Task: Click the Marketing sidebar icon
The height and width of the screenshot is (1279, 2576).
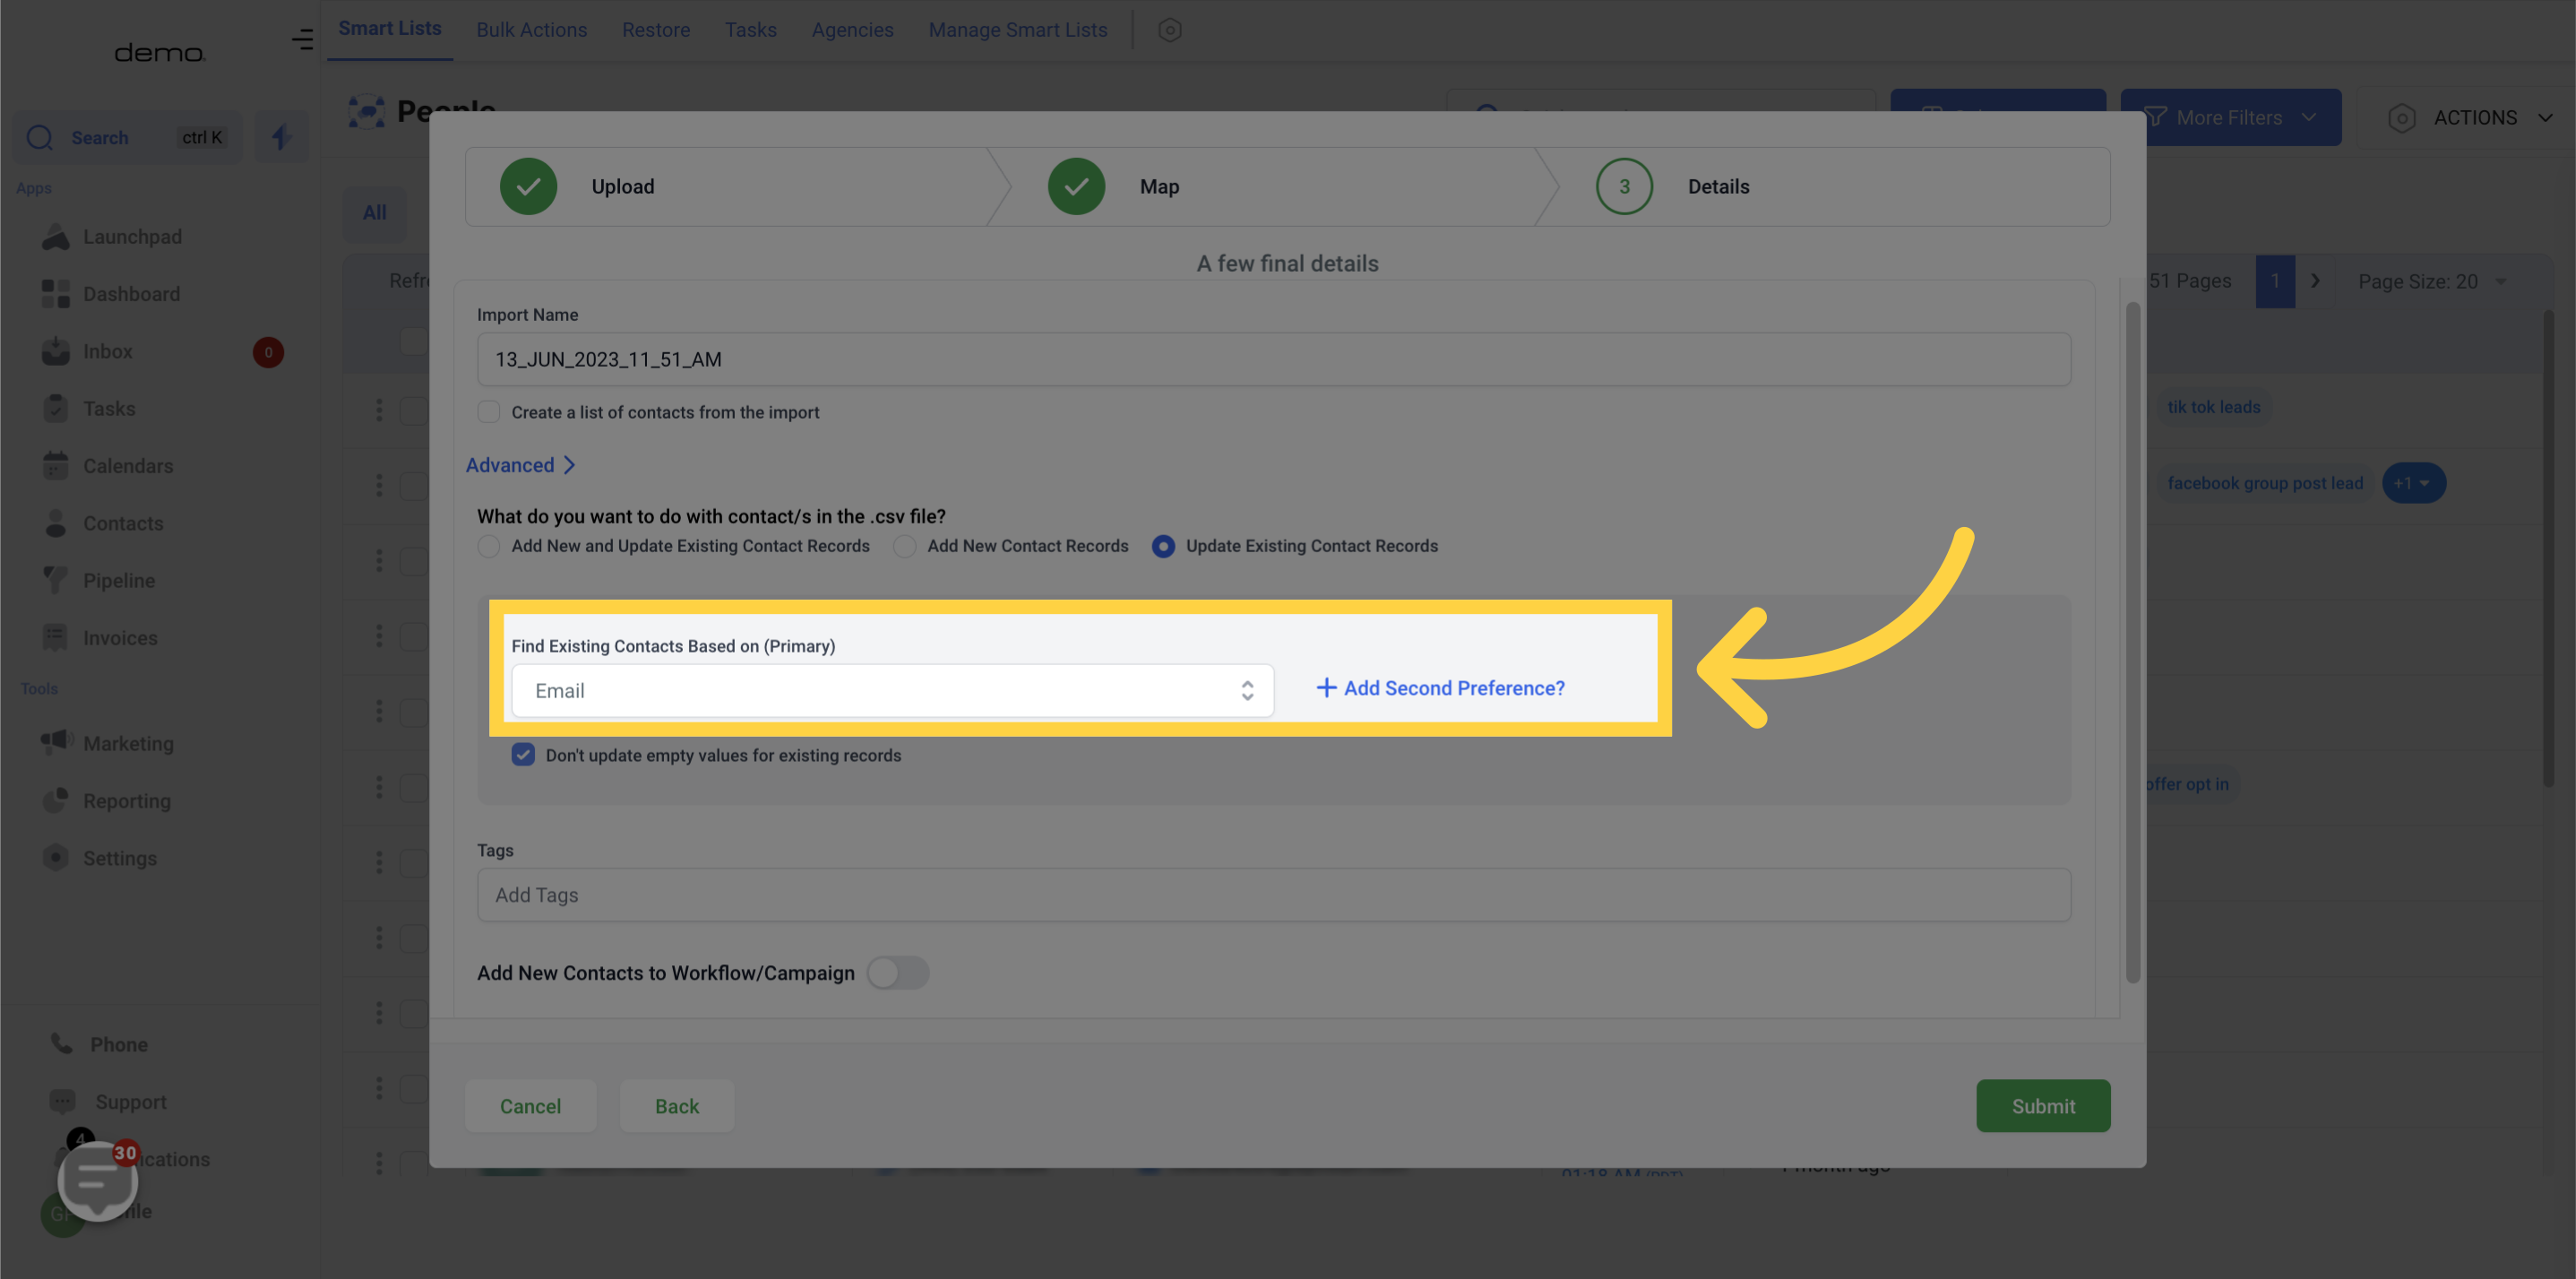Action: point(56,741)
